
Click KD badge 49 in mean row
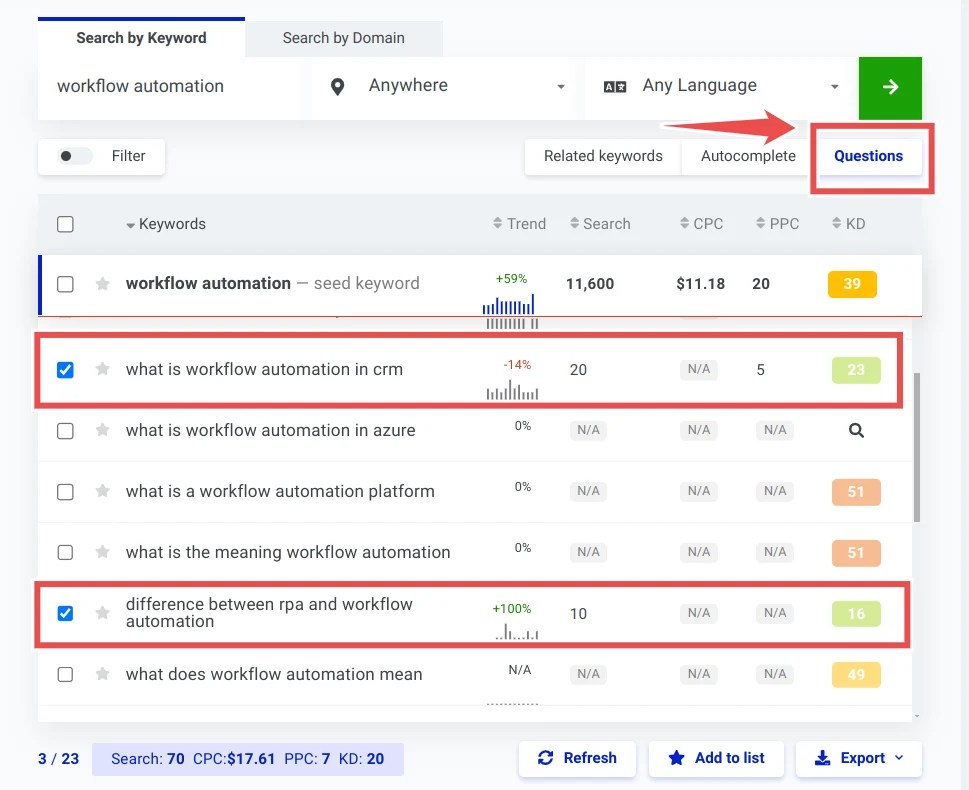tap(856, 674)
